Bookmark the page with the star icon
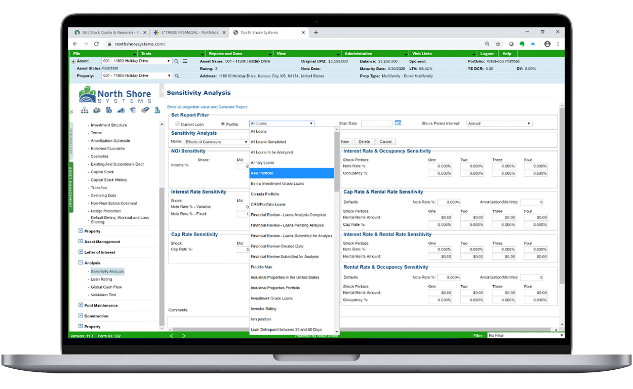This screenshot has height=389, width=633. point(498,44)
